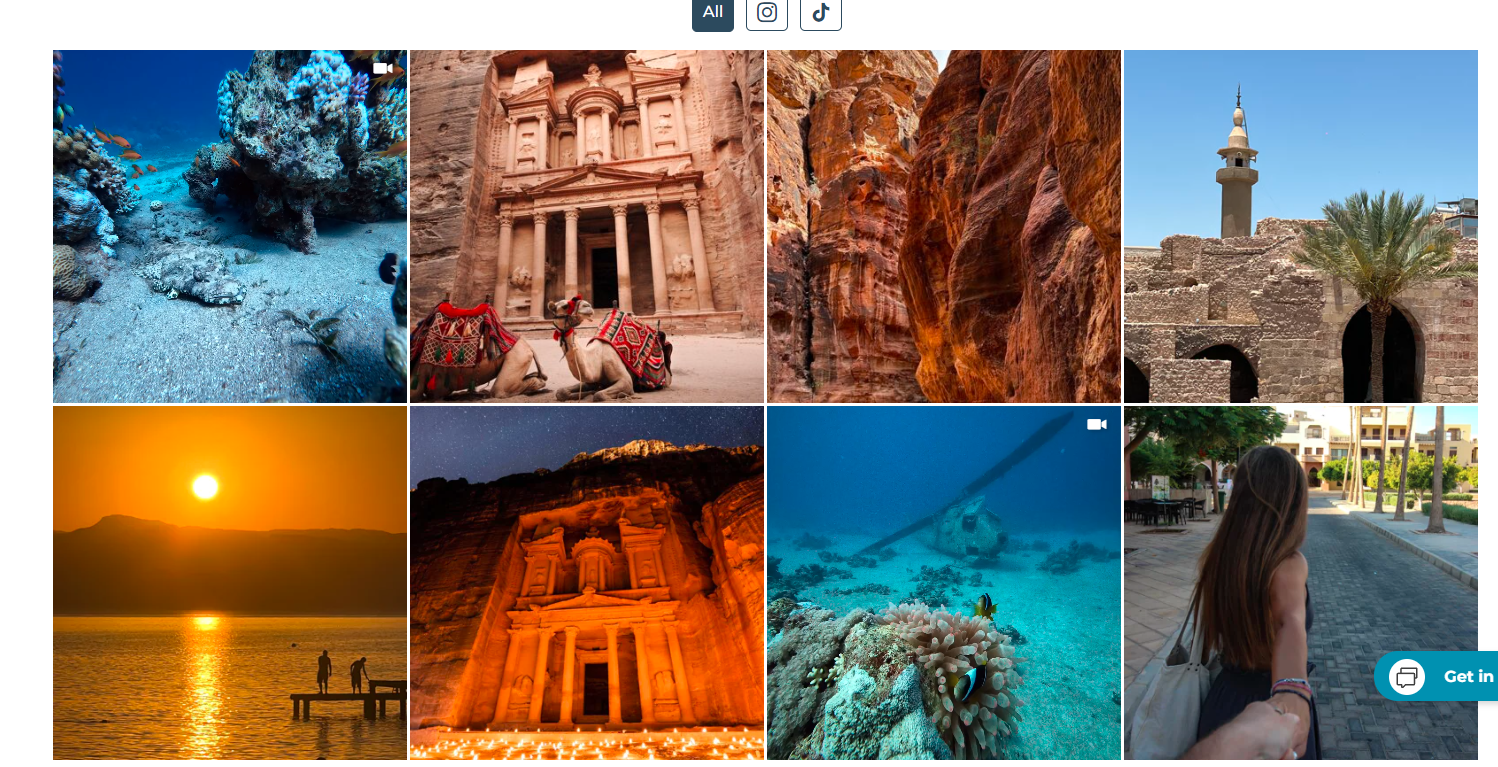
Task: Open the underwater coral reef video post
Action: tap(229, 225)
